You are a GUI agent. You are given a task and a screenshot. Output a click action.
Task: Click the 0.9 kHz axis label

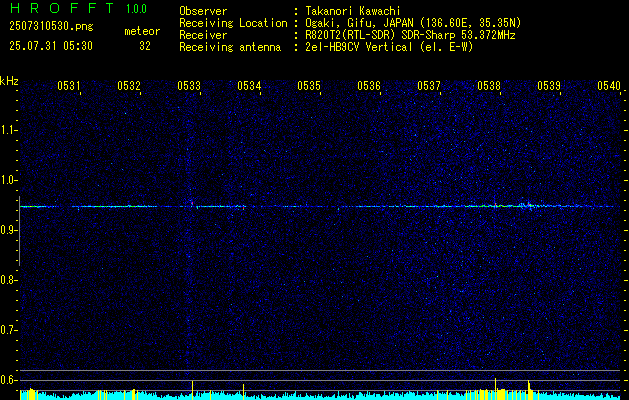8,230
